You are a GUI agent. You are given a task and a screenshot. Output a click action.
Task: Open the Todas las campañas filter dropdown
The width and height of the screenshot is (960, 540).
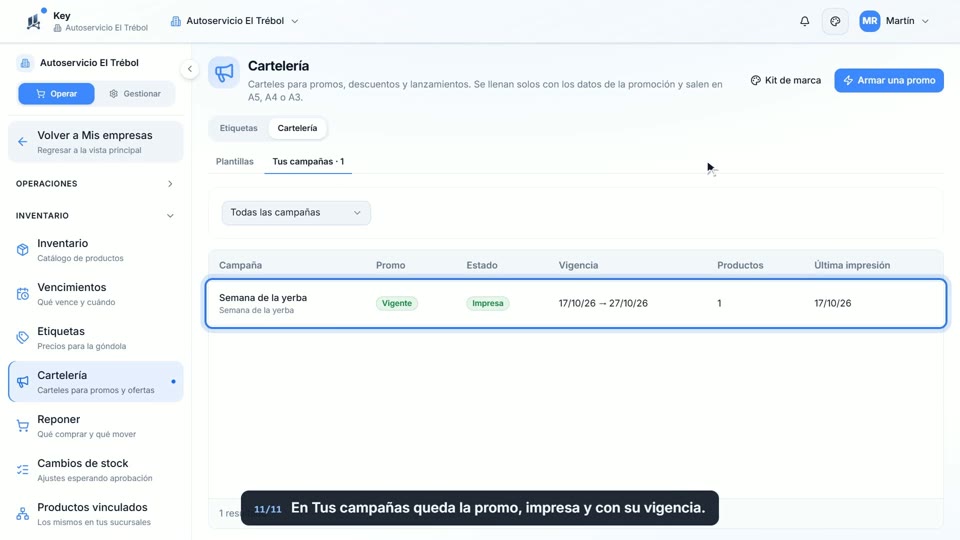[296, 212]
